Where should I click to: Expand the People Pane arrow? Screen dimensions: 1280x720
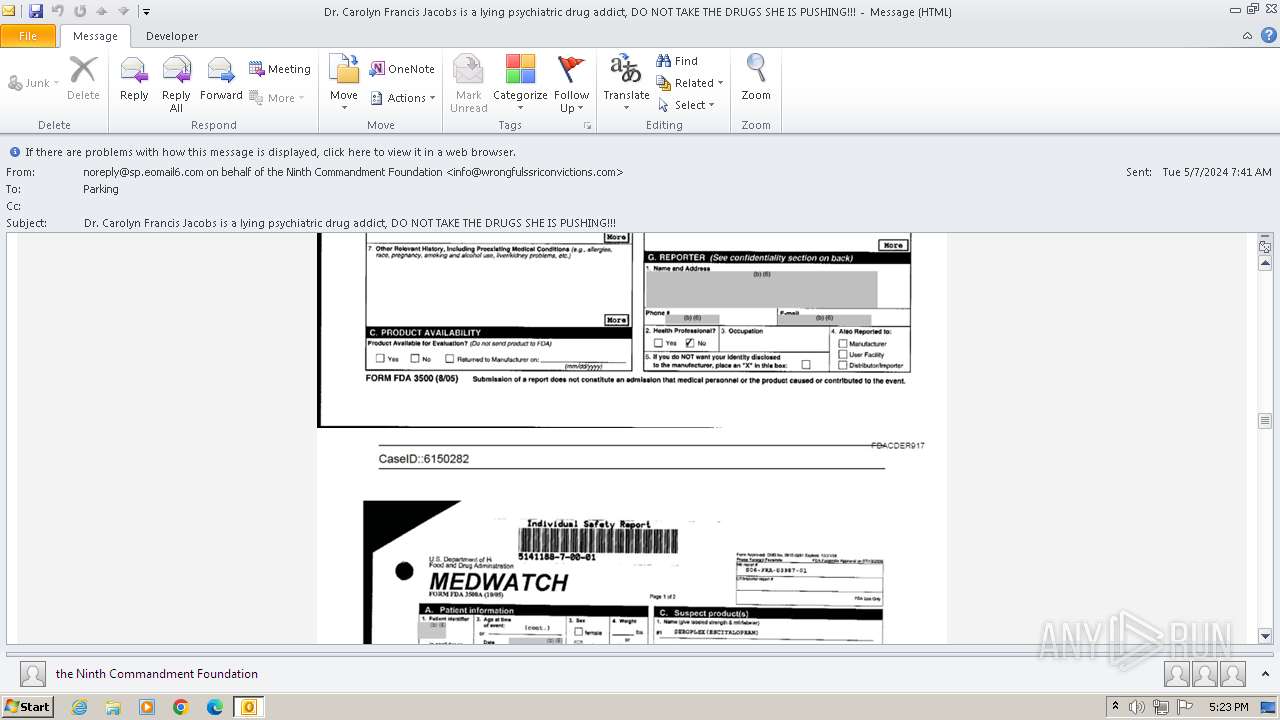point(1266,674)
